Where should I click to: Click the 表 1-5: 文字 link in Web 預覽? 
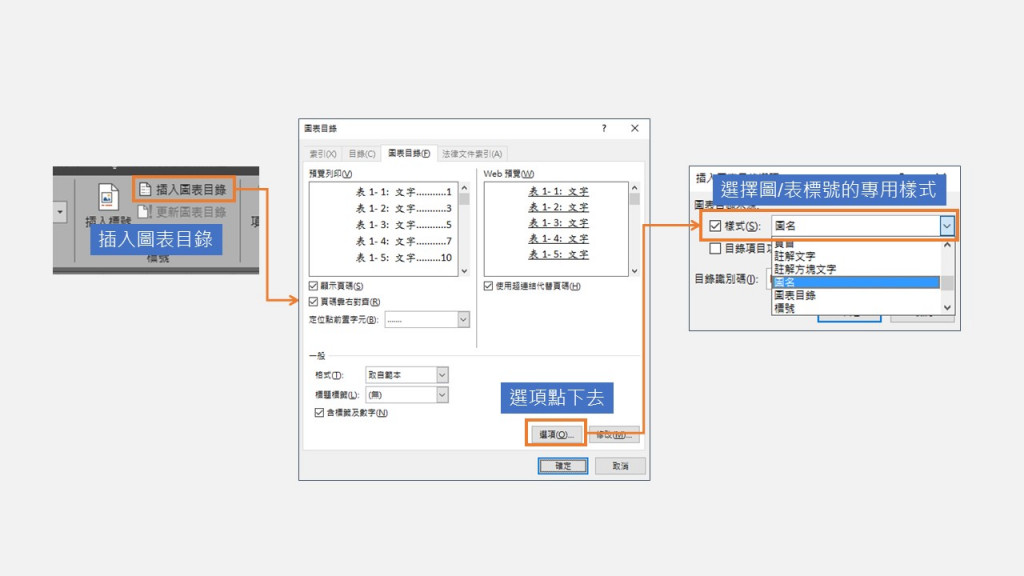558,254
